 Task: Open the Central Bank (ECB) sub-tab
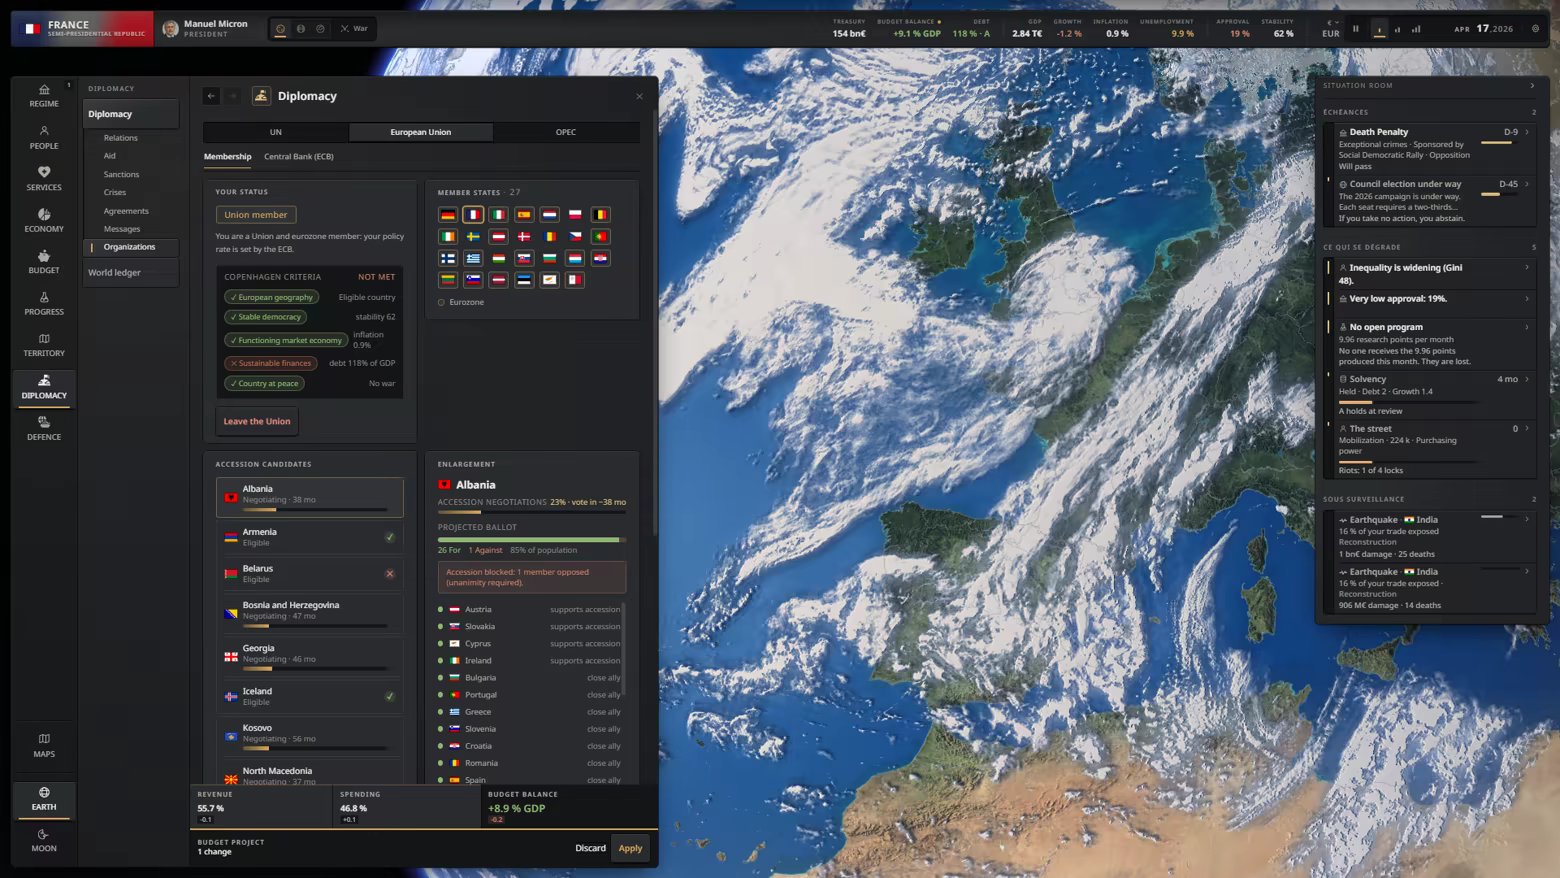coord(299,157)
